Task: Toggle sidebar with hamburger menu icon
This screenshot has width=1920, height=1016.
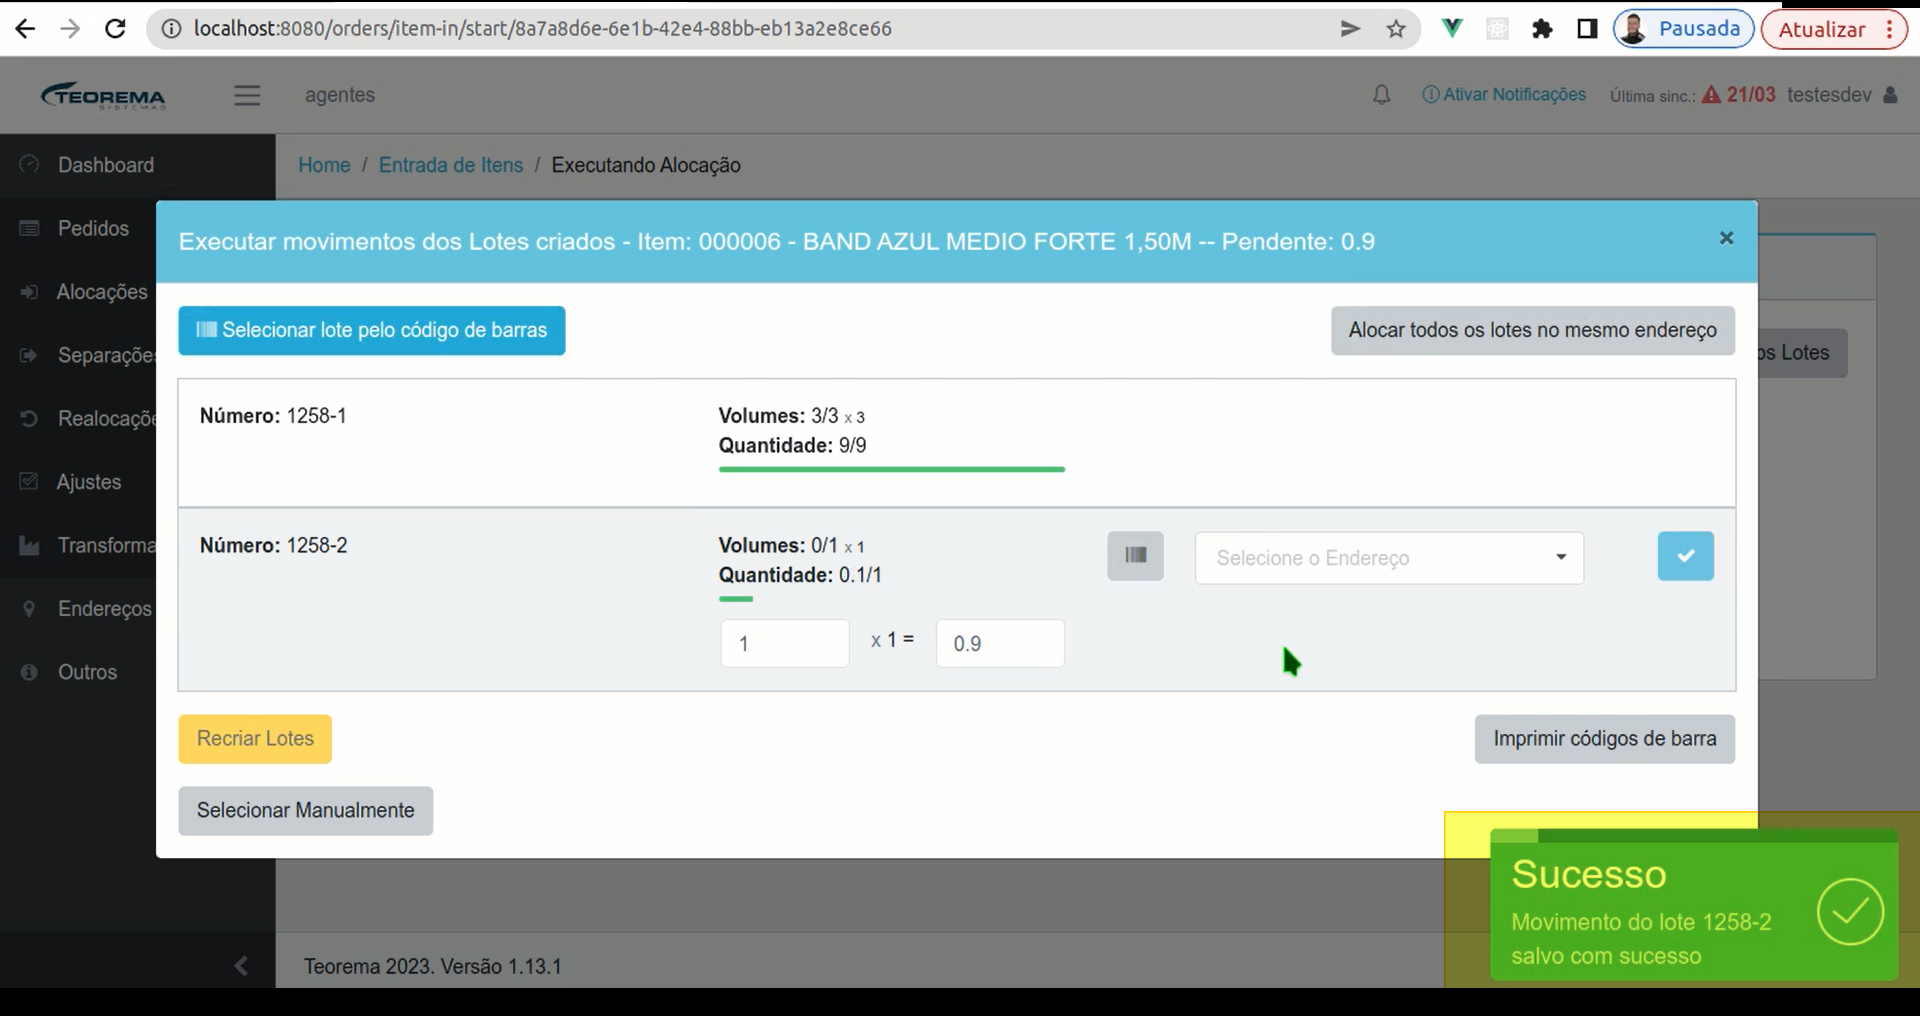Action: pos(247,95)
